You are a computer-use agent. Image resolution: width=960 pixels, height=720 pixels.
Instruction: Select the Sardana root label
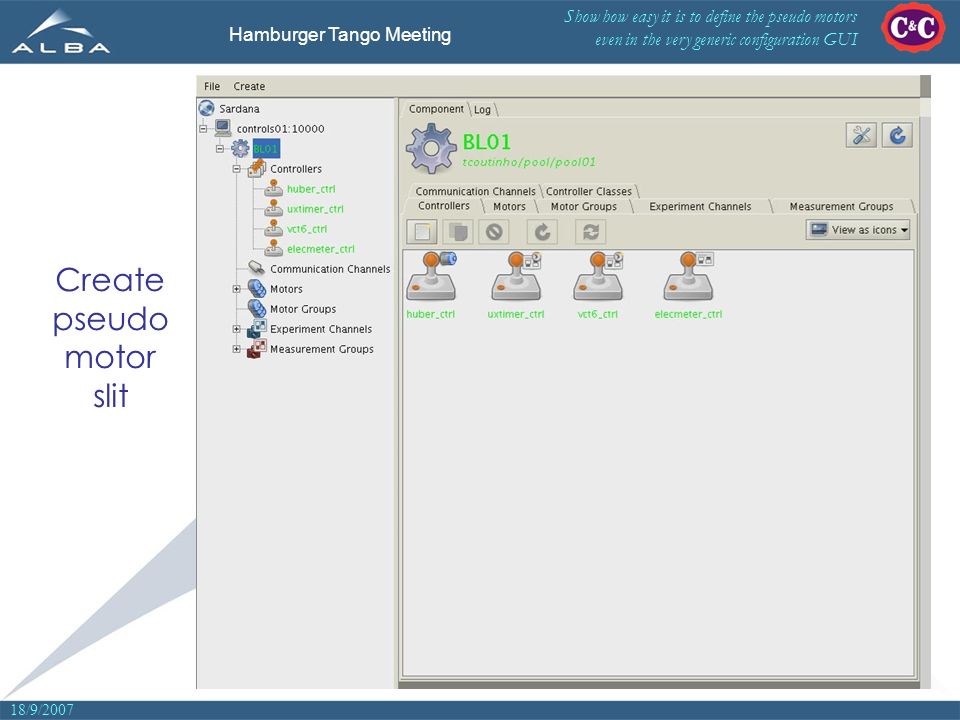[239, 109]
